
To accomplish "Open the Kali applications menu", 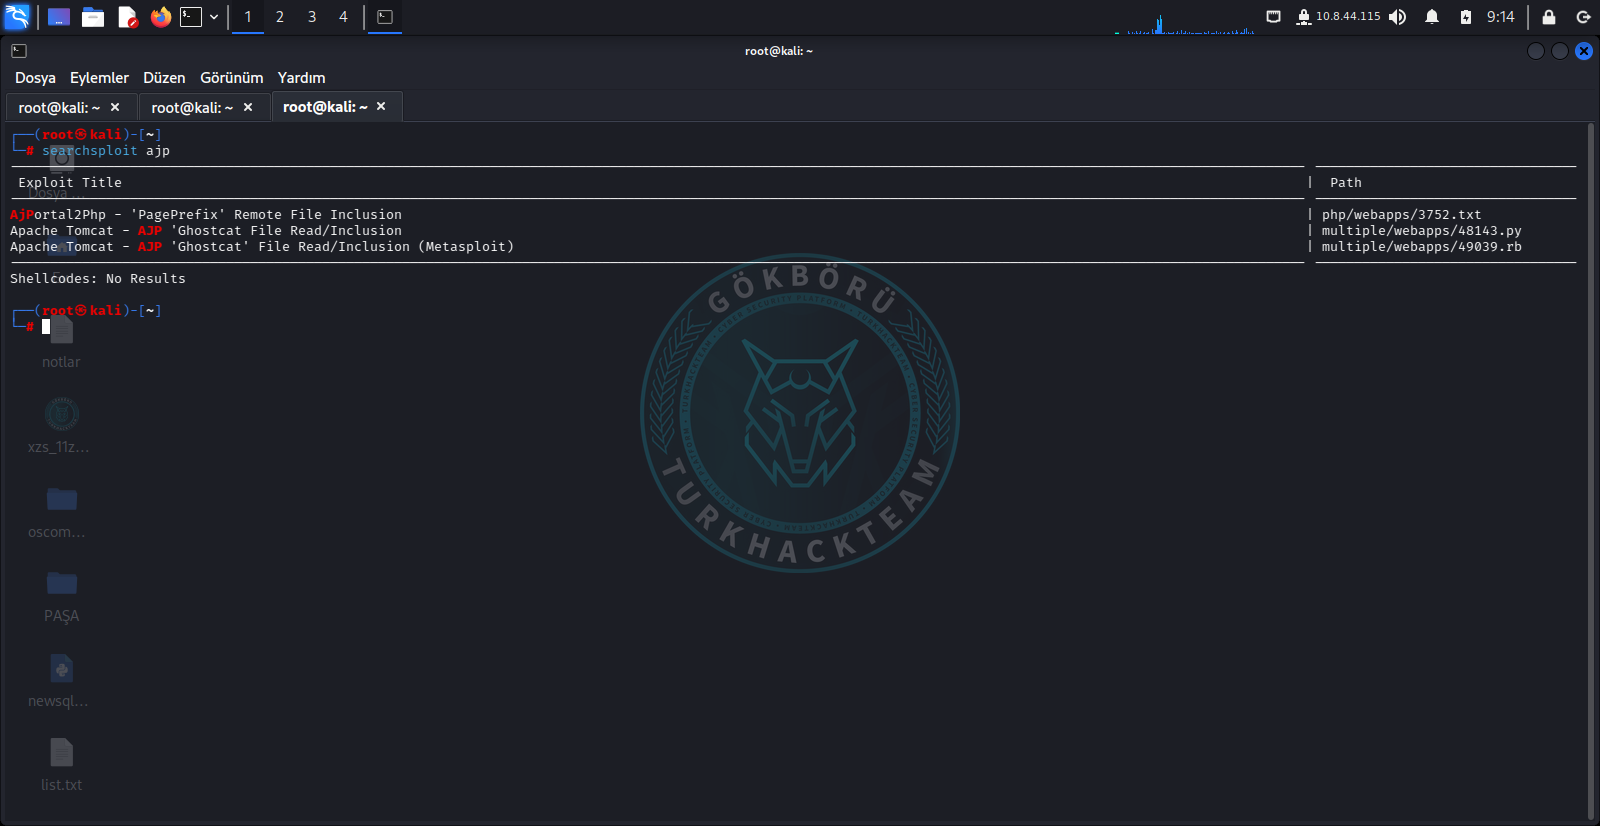I will (x=17, y=17).
